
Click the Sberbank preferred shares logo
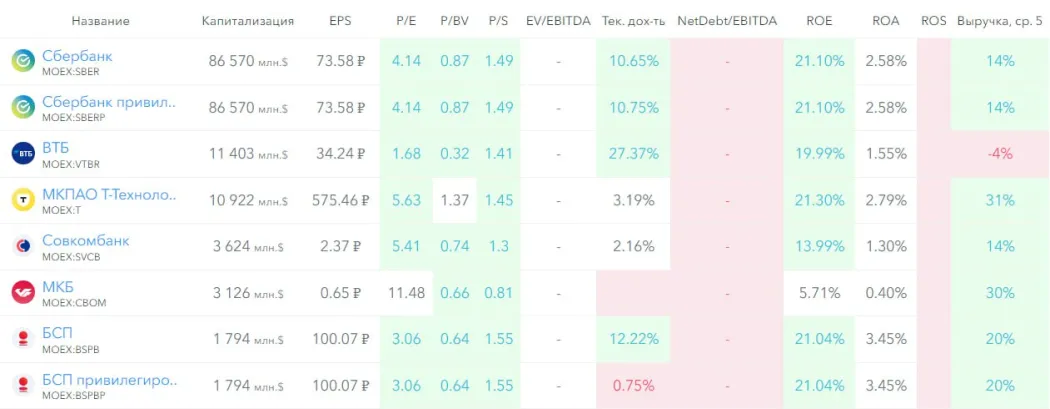[x=22, y=107]
